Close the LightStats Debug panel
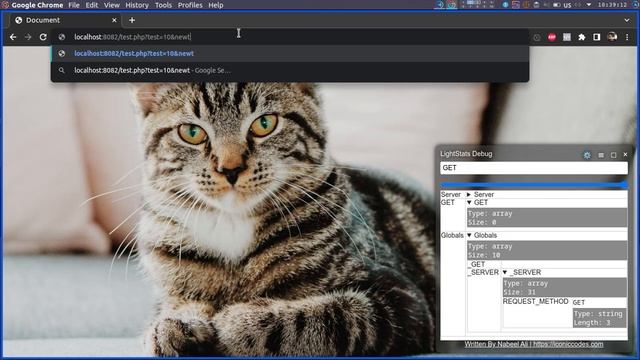 [x=625, y=155]
